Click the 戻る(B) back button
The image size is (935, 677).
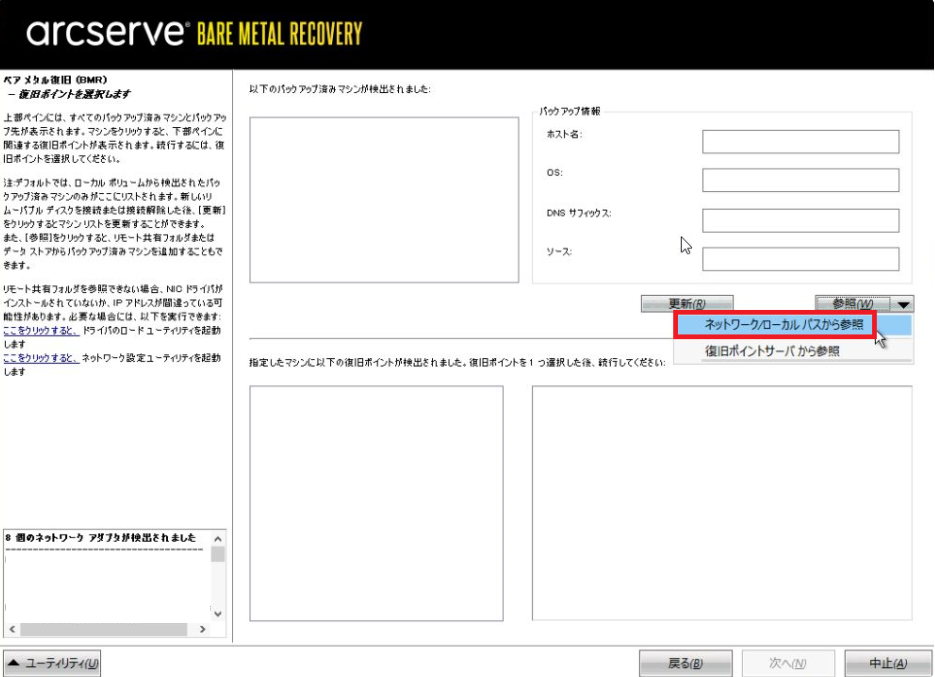(x=686, y=663)
